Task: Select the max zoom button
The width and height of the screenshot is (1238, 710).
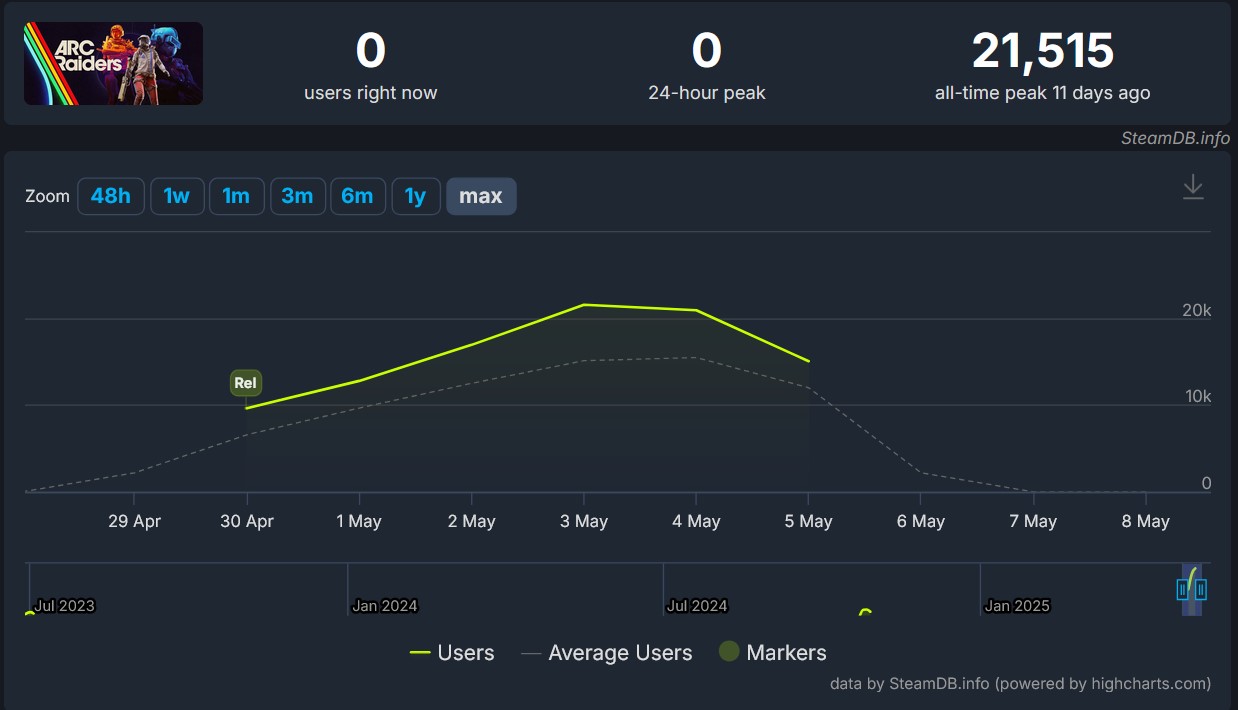Action: click(x=481, y=196)
